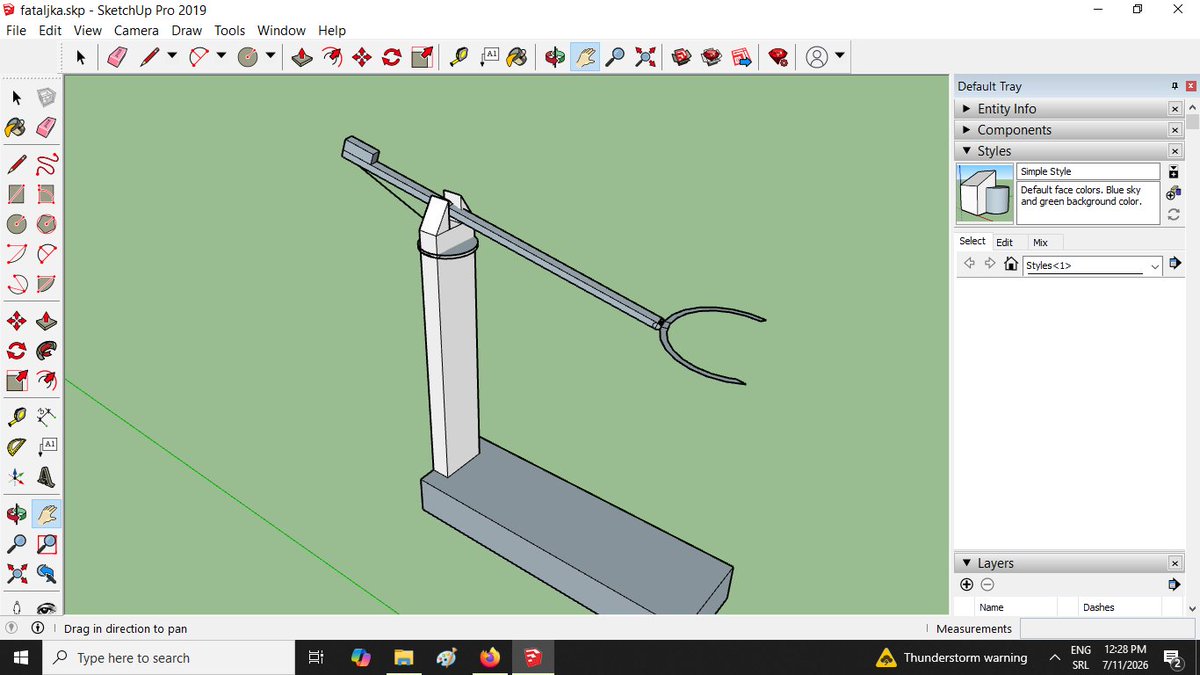1200x675 pixels.
Task: Click the Update style with changes icon
Action: [x=1174, y=214]
